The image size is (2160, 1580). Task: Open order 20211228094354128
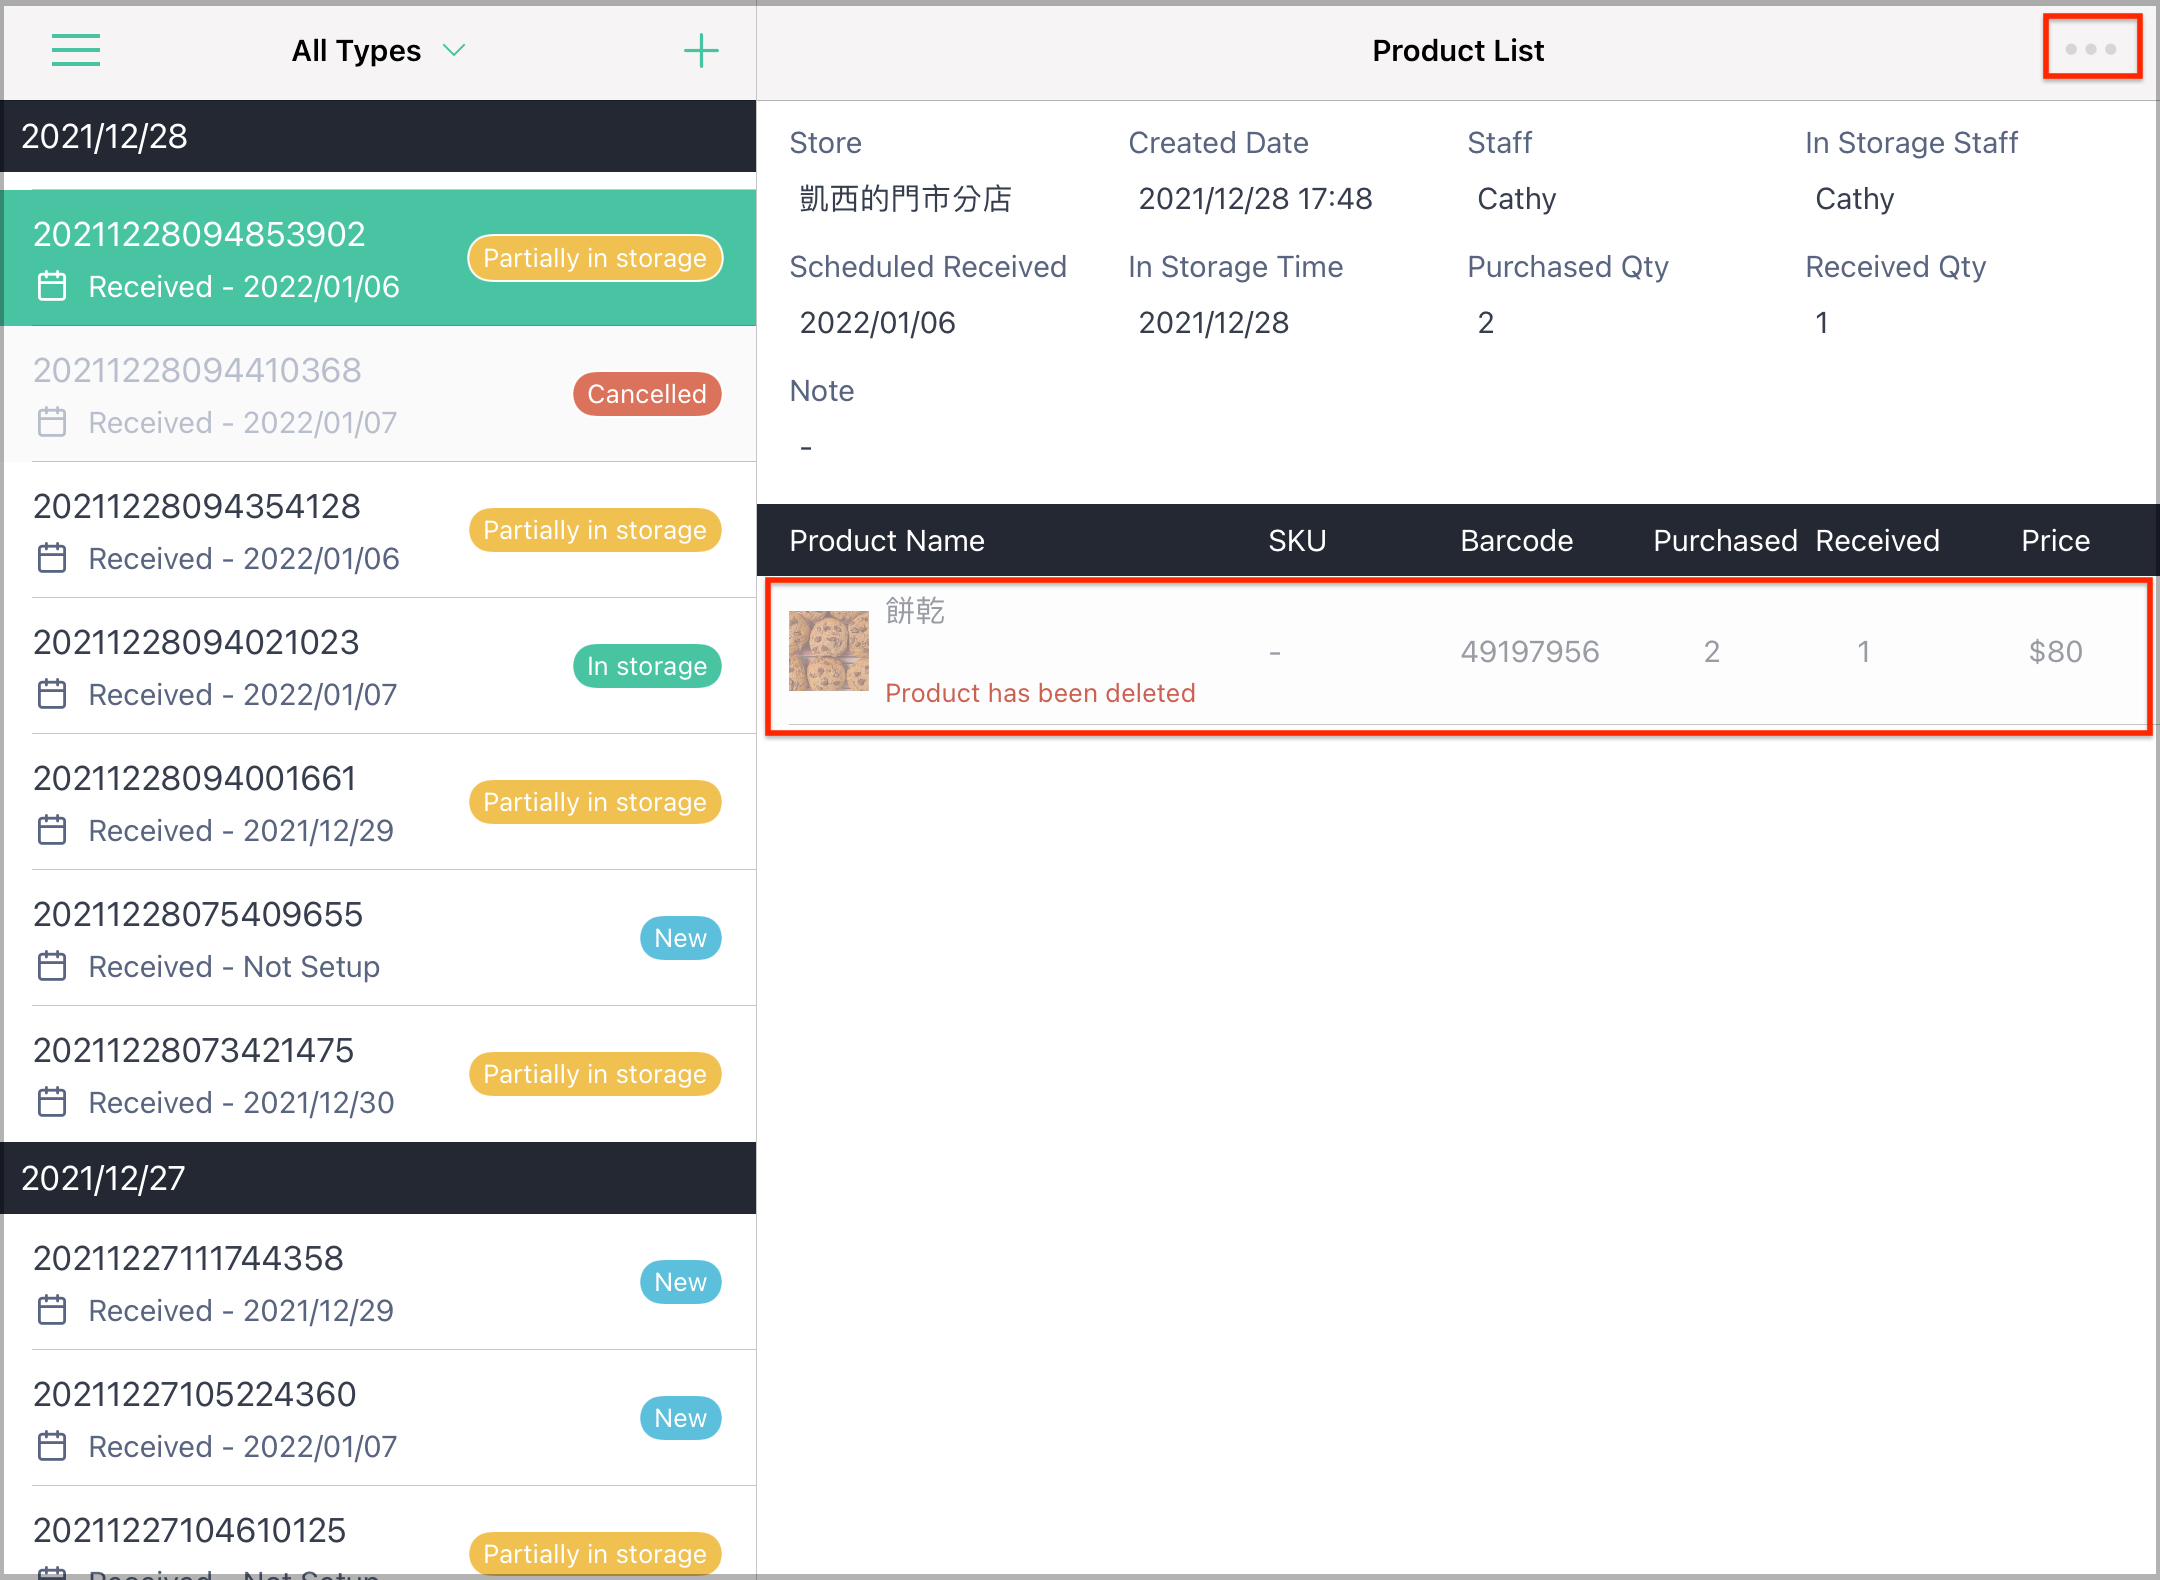coord(379,530)
